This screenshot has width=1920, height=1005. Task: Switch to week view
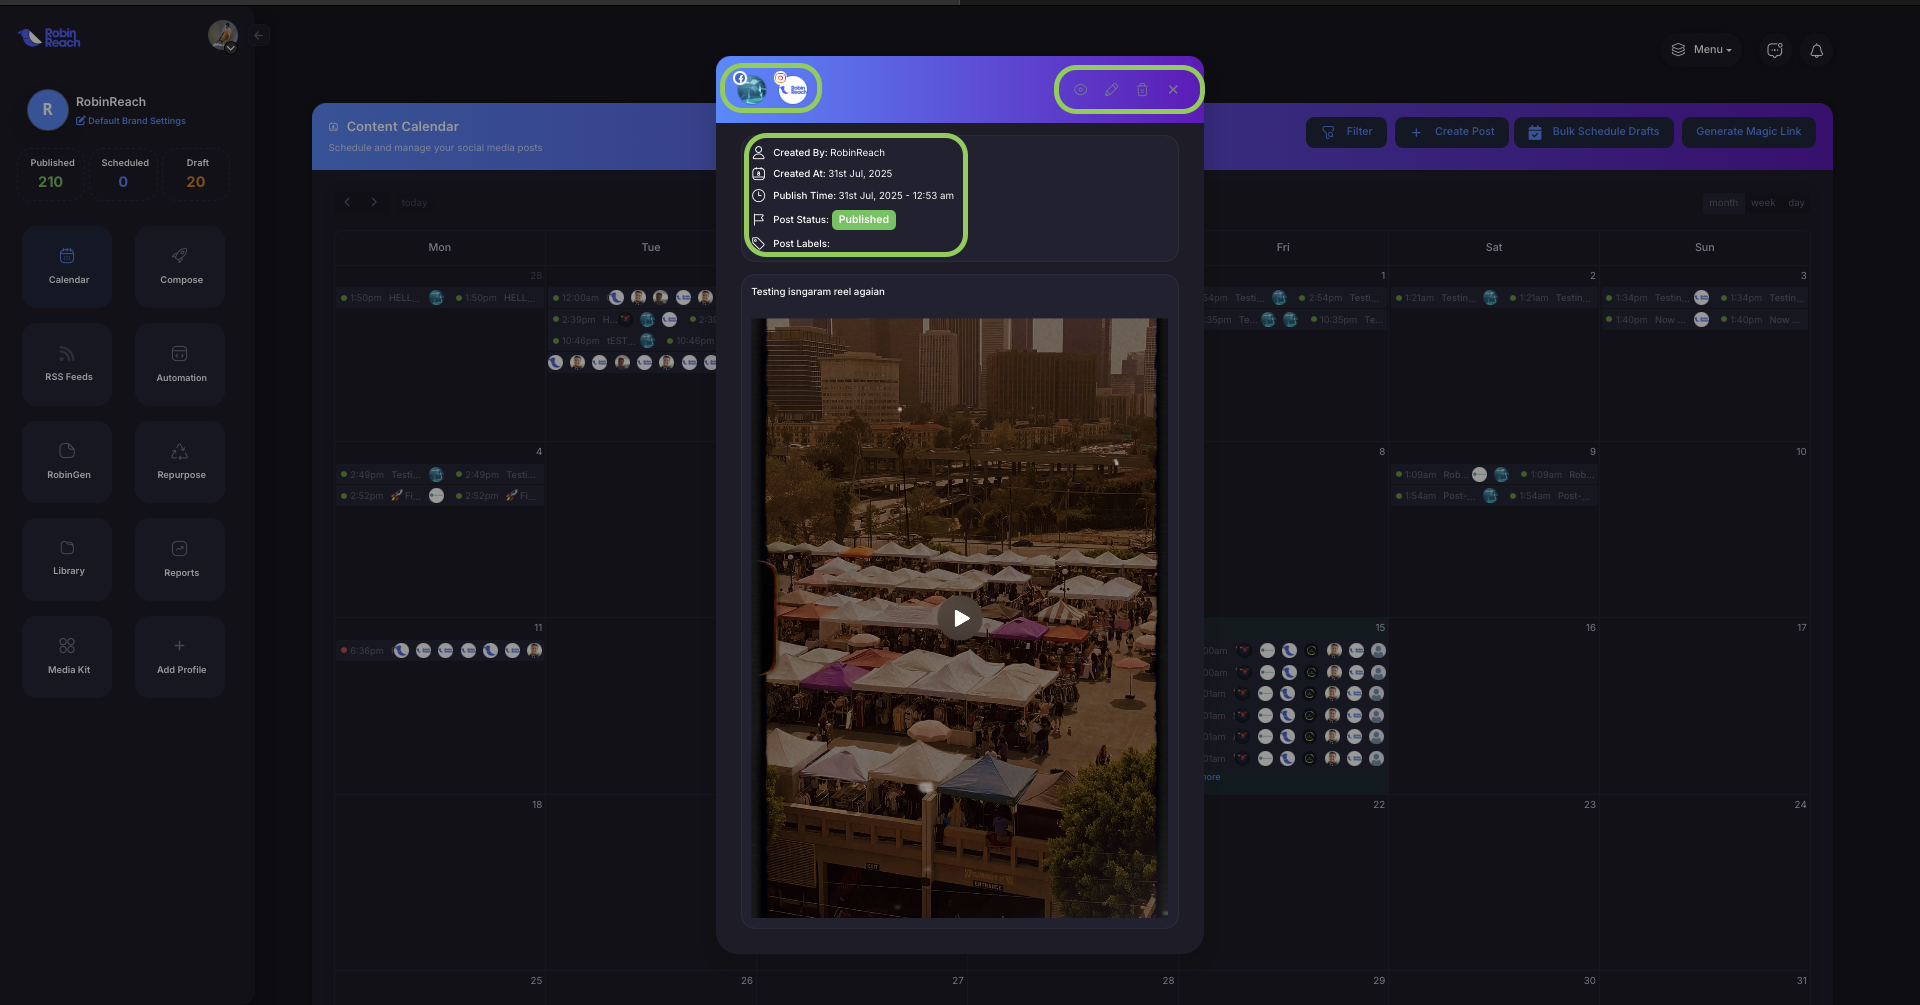click(1763, 203)
